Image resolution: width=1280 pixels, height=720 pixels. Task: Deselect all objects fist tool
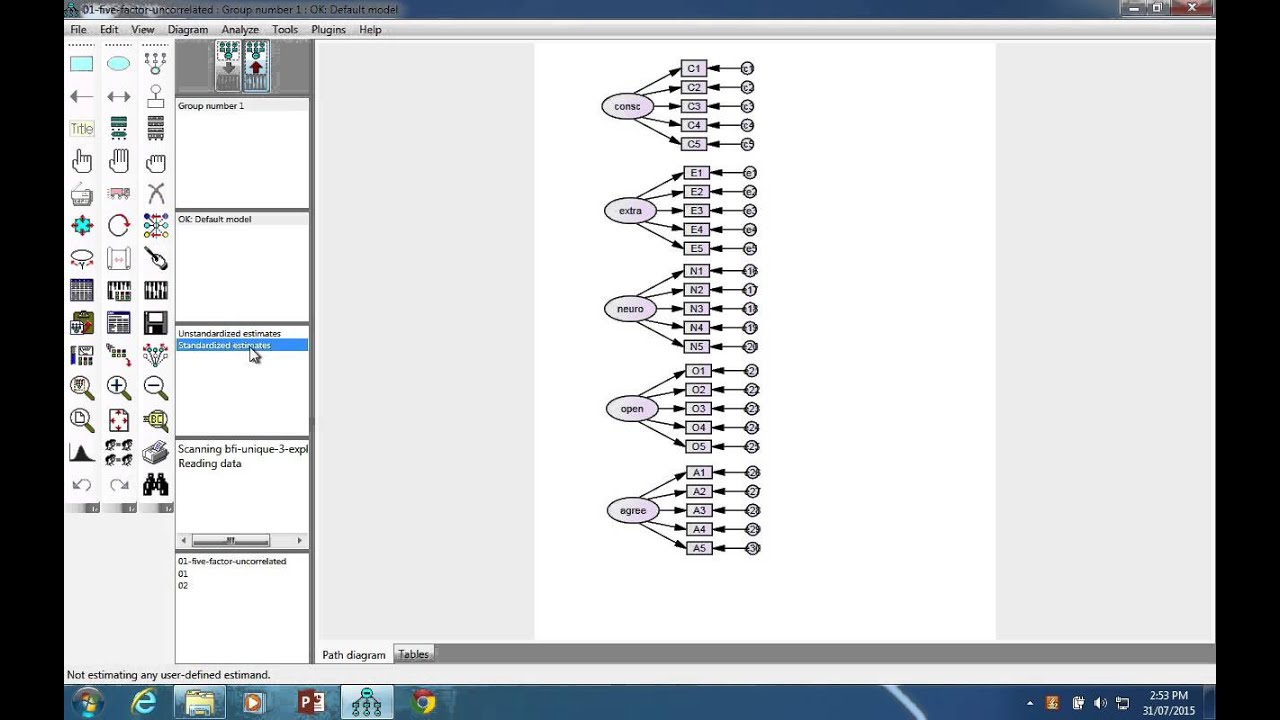[x=155, y=161]
